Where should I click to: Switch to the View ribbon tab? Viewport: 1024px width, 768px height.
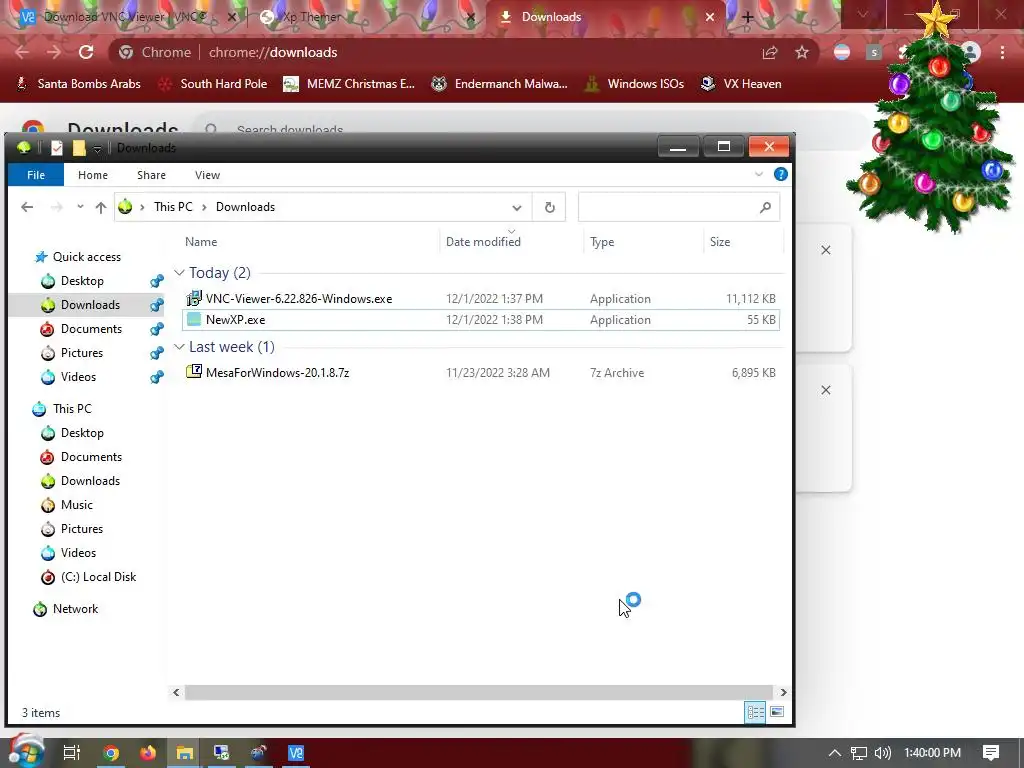207,175
